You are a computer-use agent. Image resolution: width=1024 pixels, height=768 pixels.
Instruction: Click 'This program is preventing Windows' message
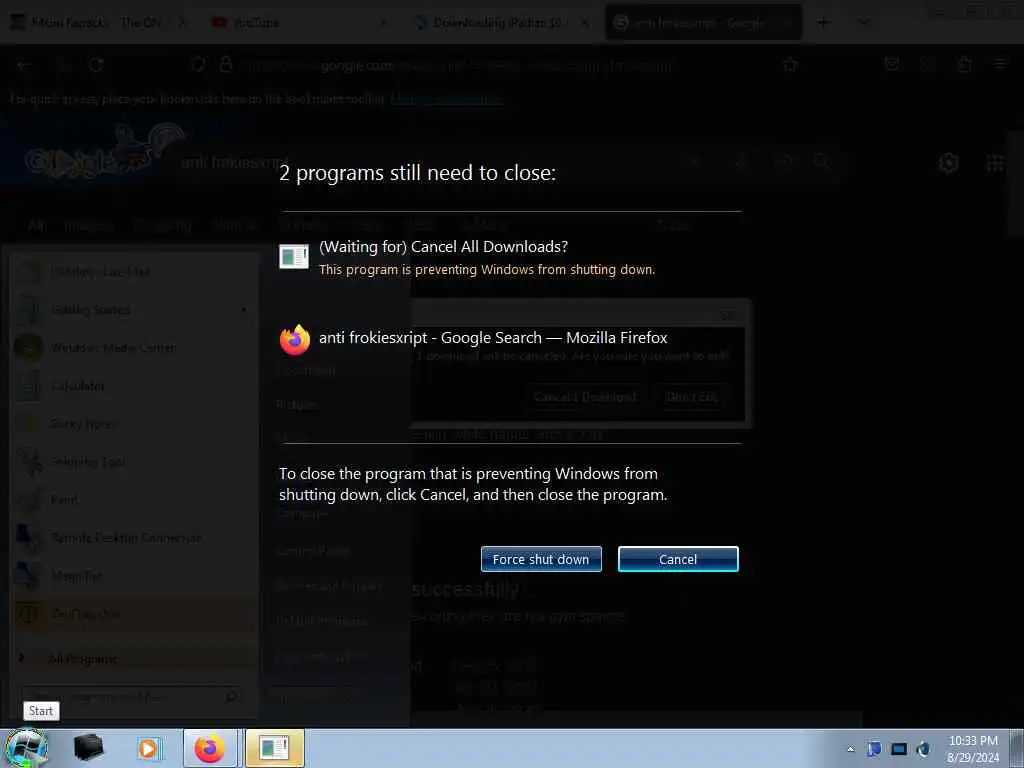coord(487,270)
